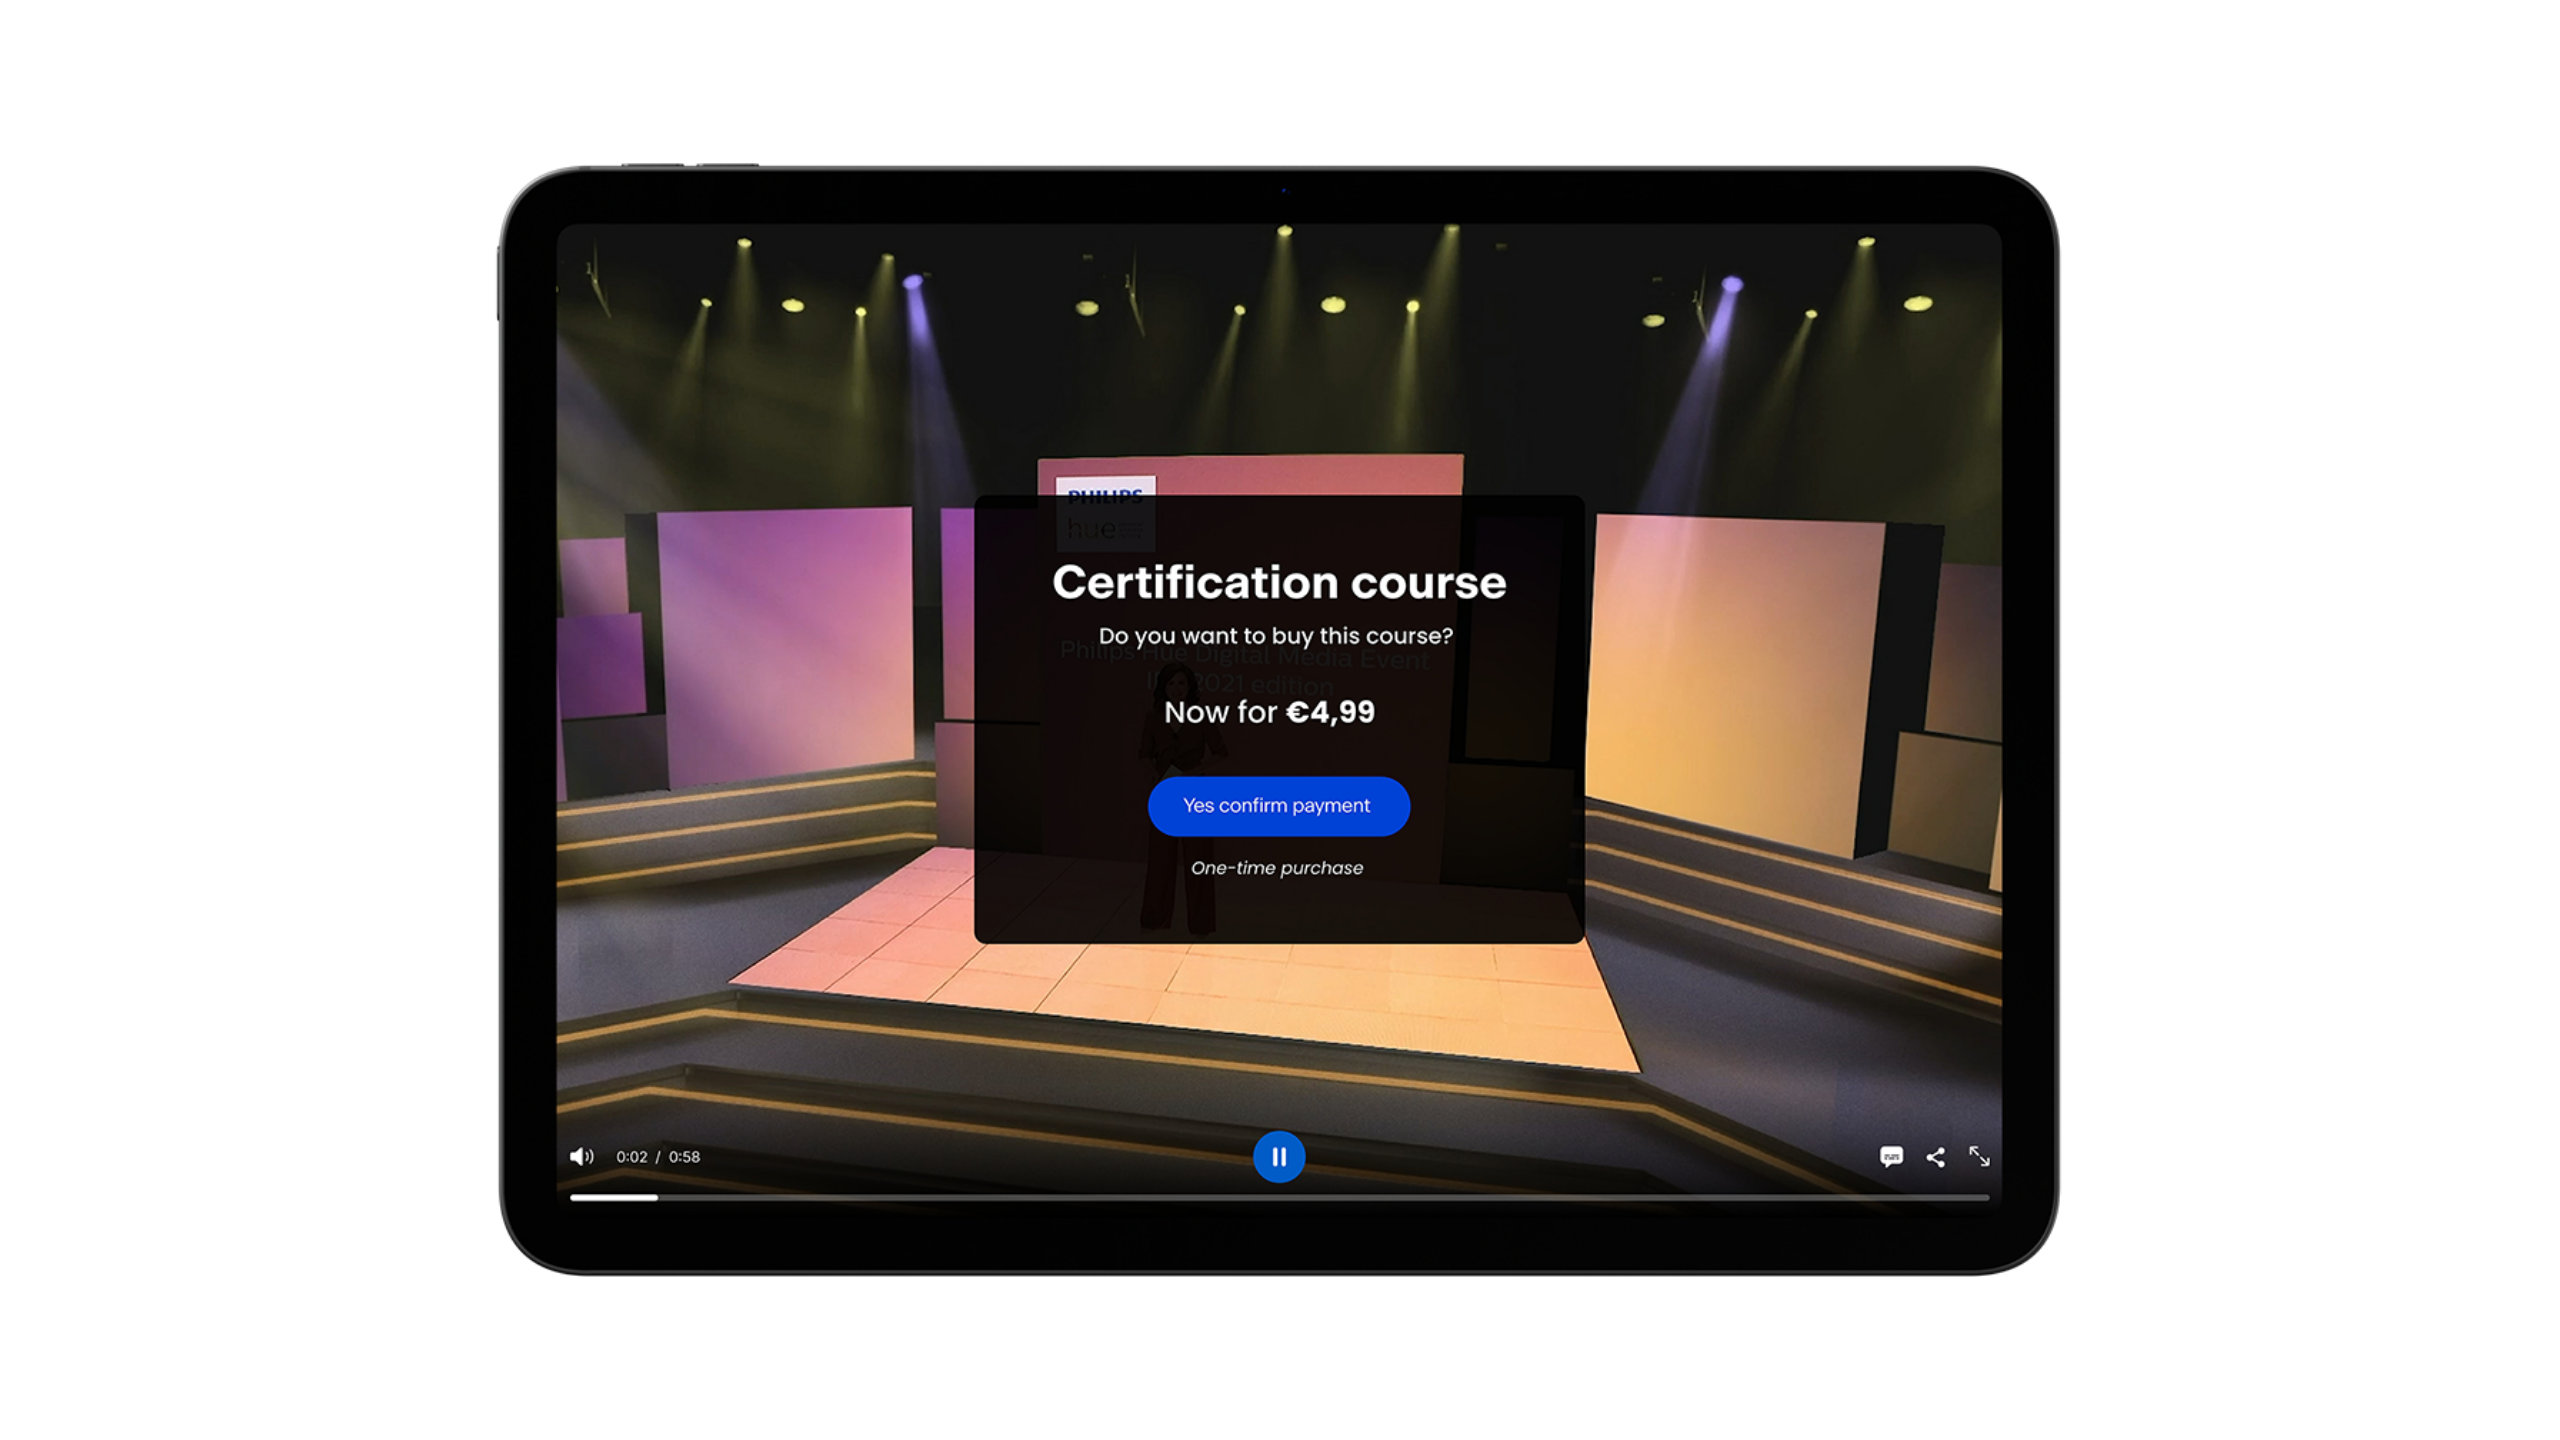Screen dimensions: 2560x1440
Task: Click the share icon
Action: click(x=1935, y=1157)
